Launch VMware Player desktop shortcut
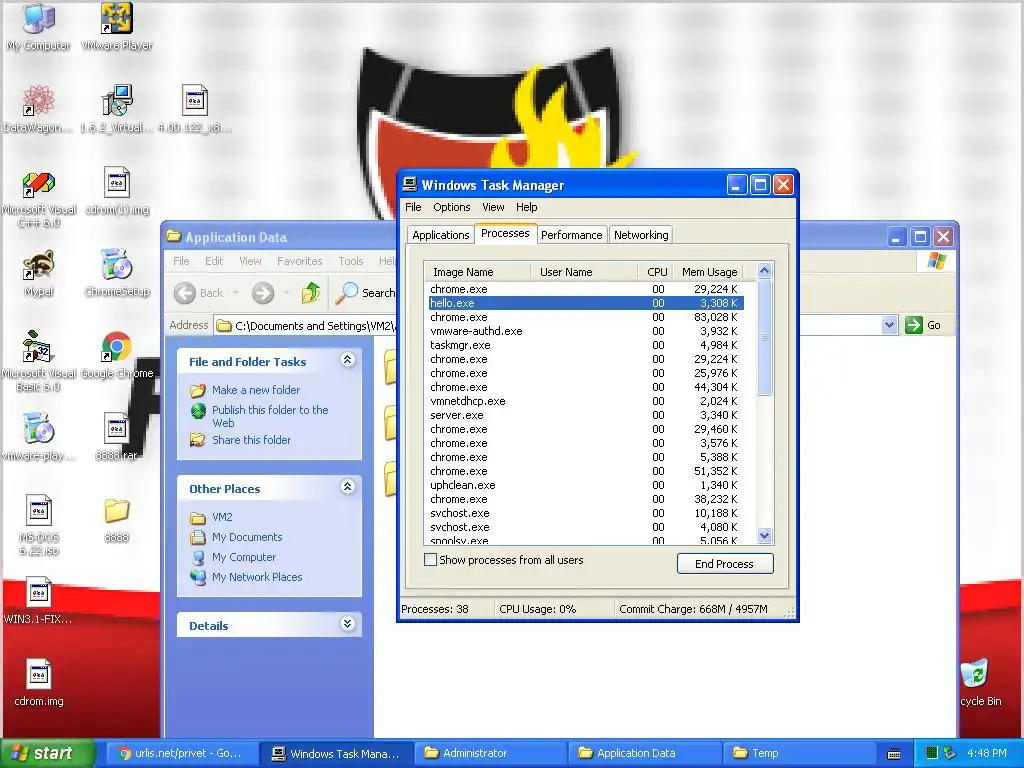 point(117,26)
